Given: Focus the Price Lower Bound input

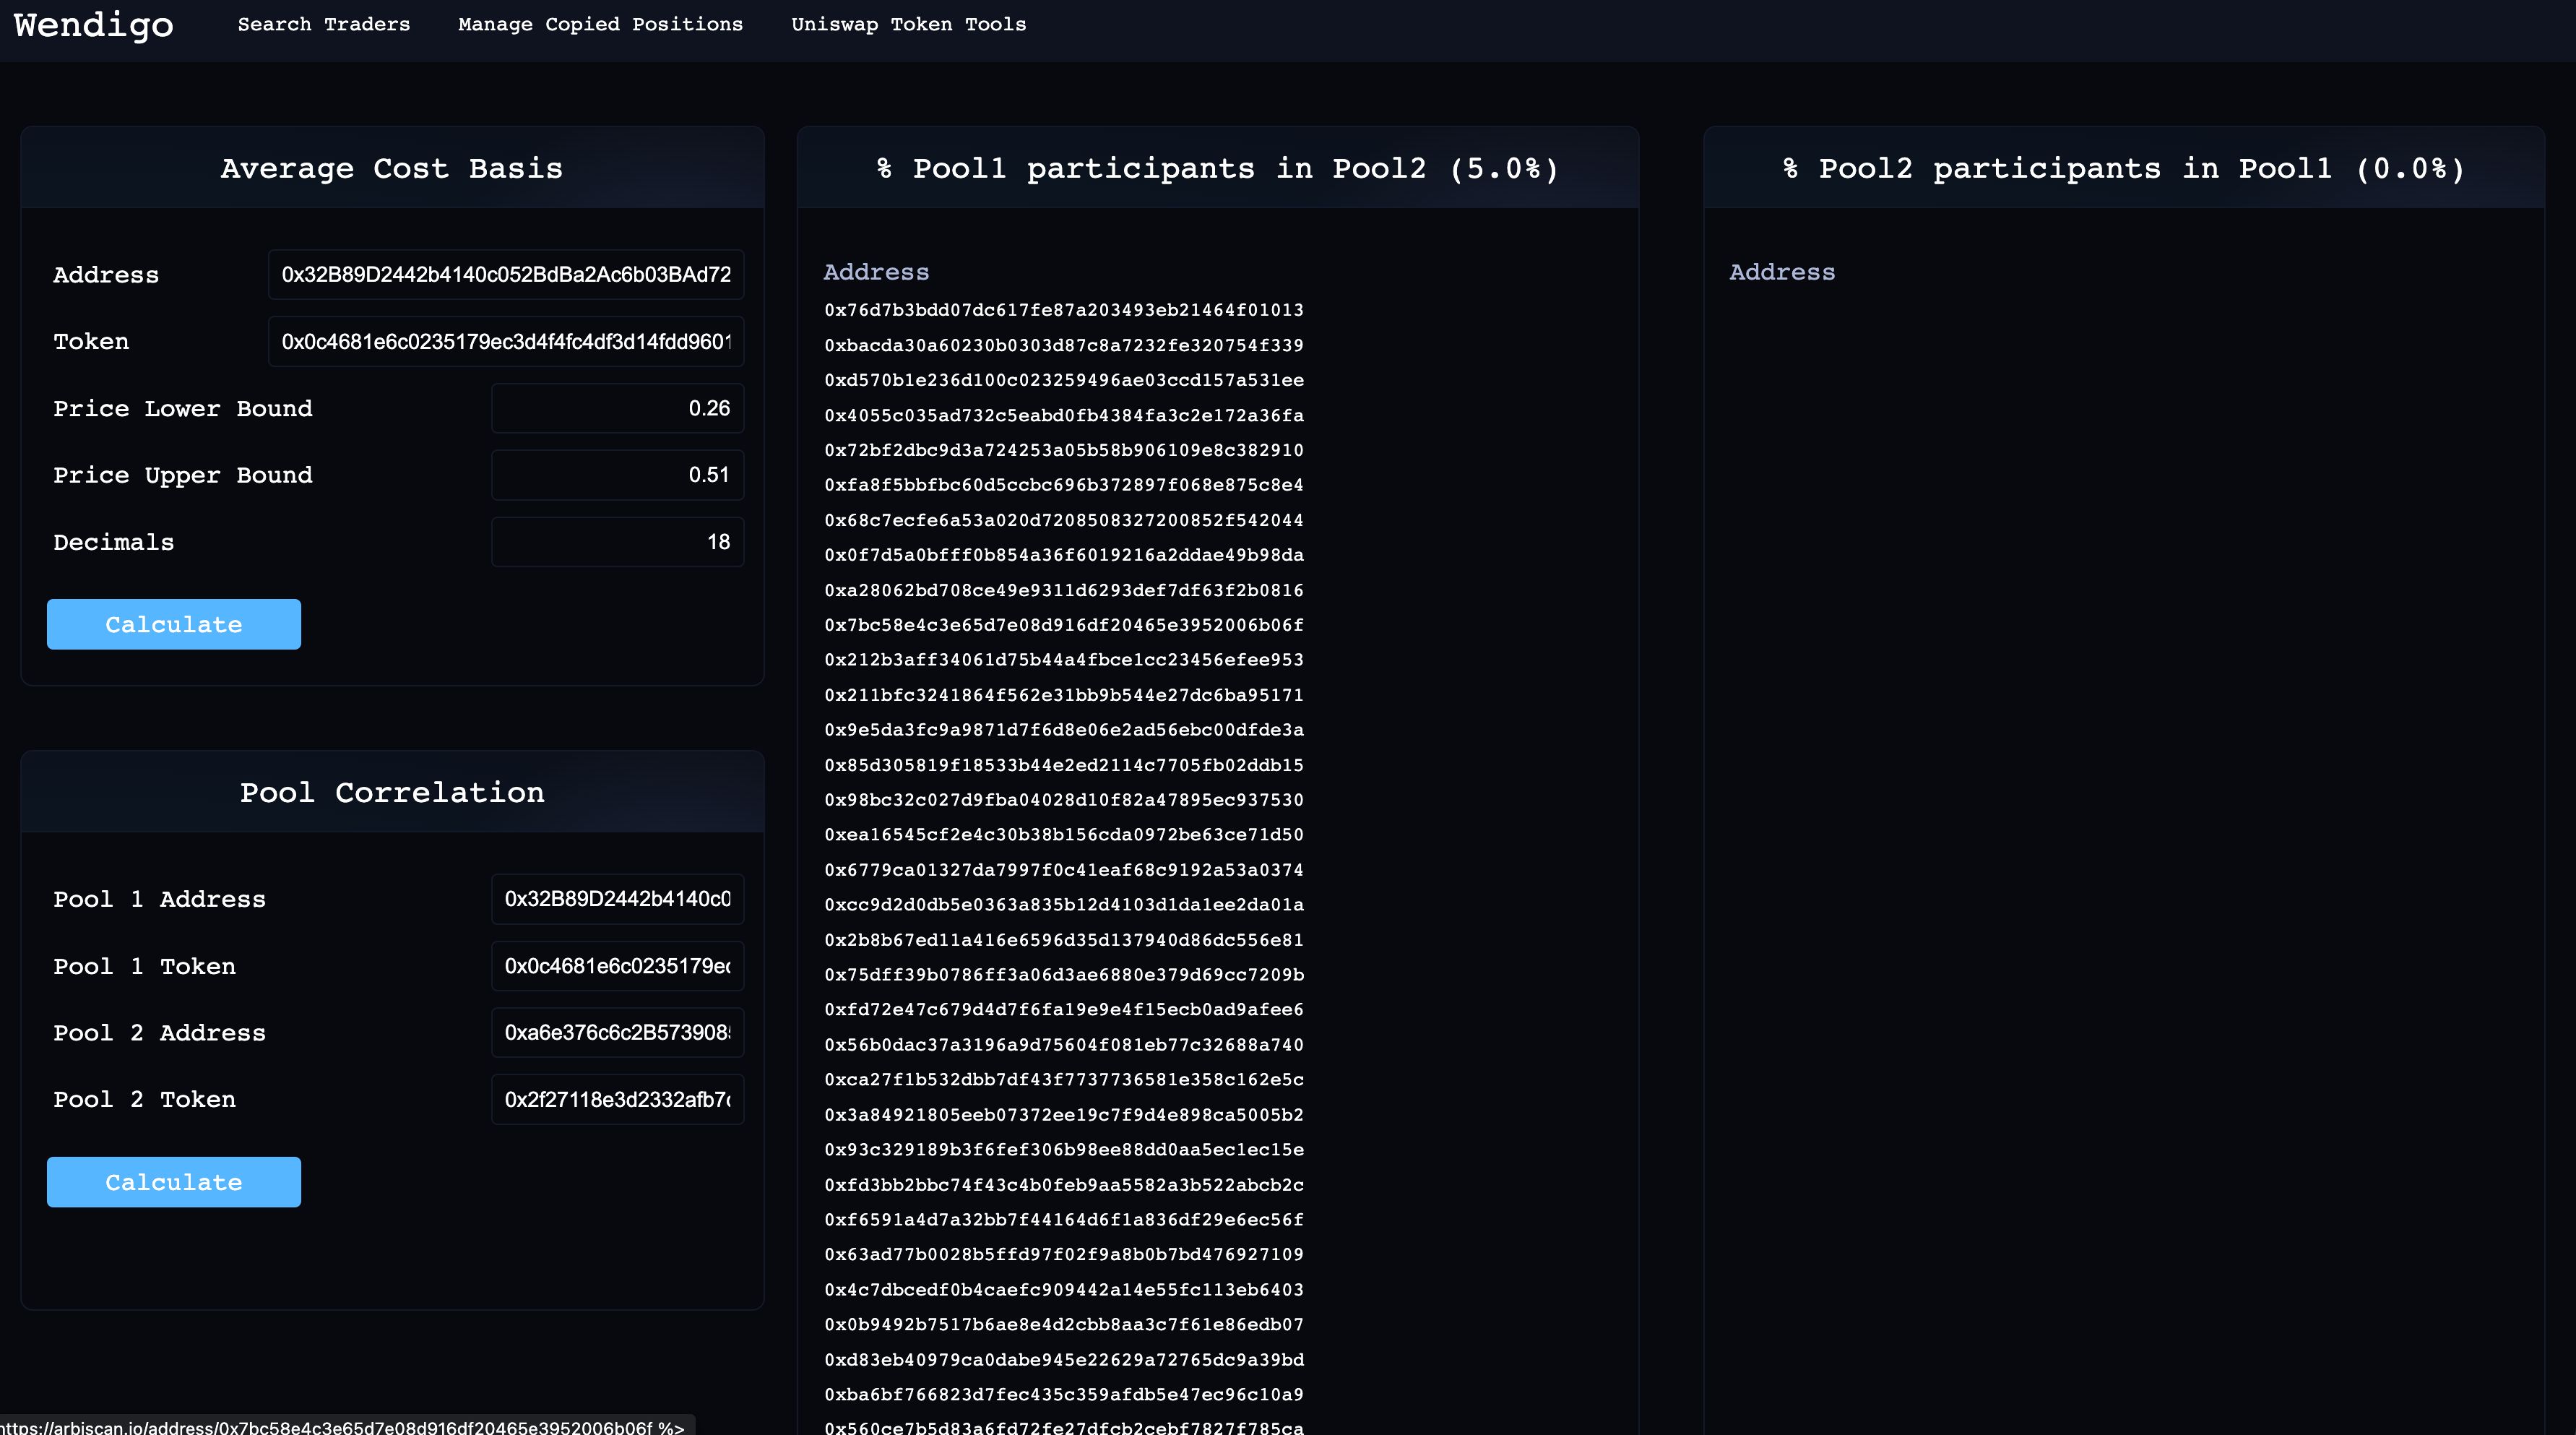Looking at the screenshot, I should 617,408.
